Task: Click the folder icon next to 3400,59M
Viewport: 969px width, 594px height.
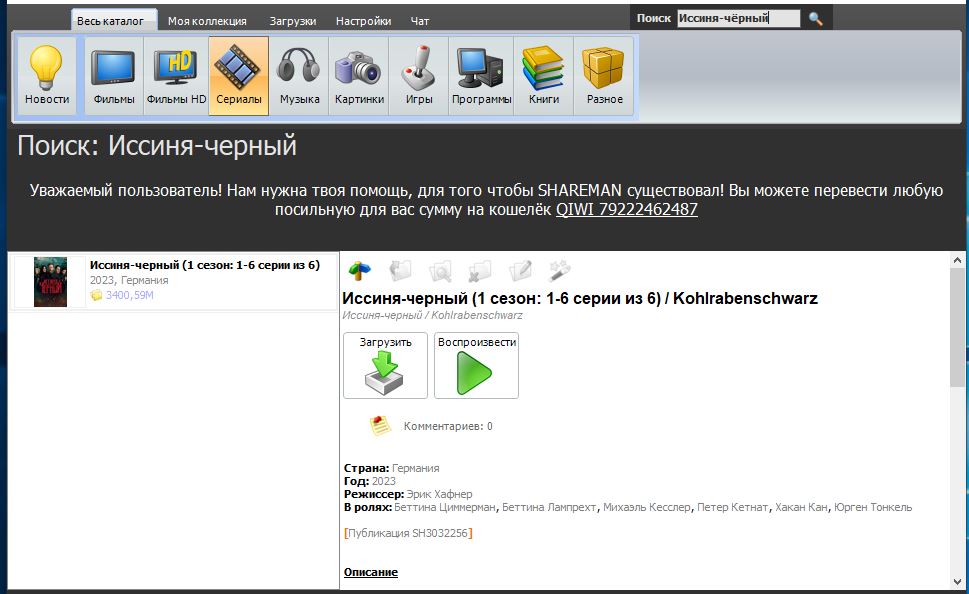Action: coord(96,295)
